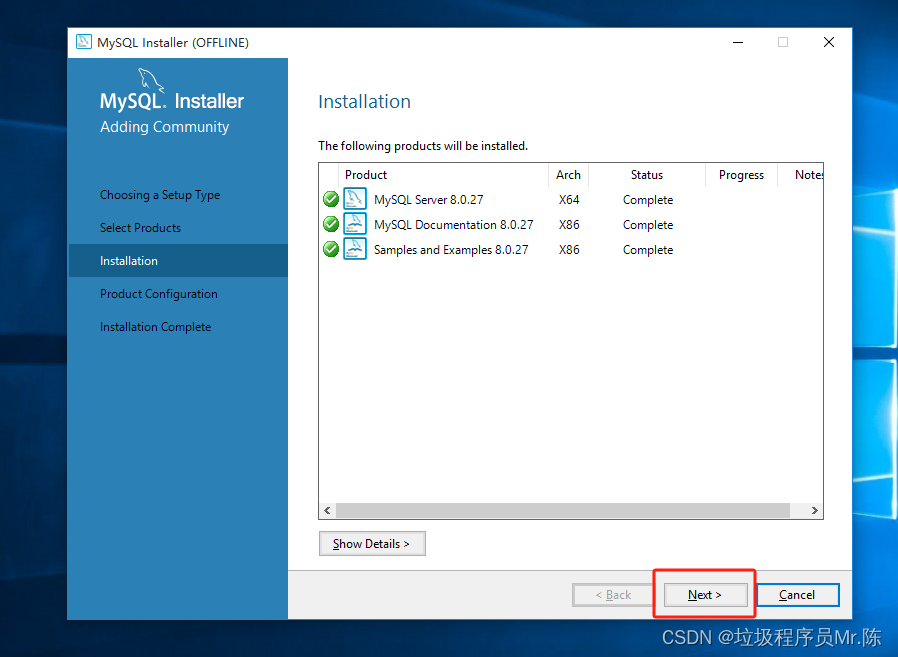Click the MySQL dolphin logo in sidebar
The height and width of the screenshot is (657, 898).
click(151, 79)
